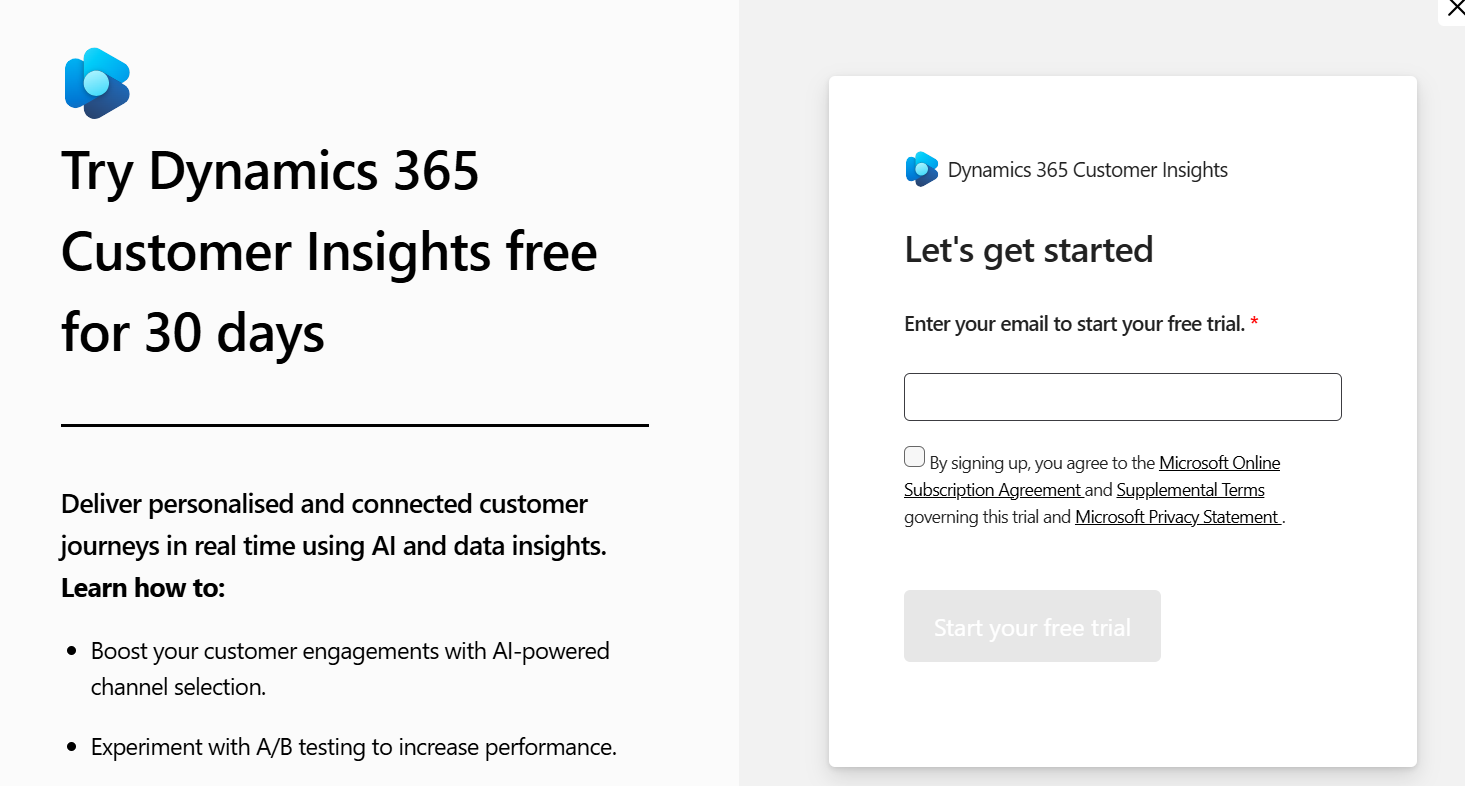Select the AI-powered channel selection bullet point

point(350,669)
